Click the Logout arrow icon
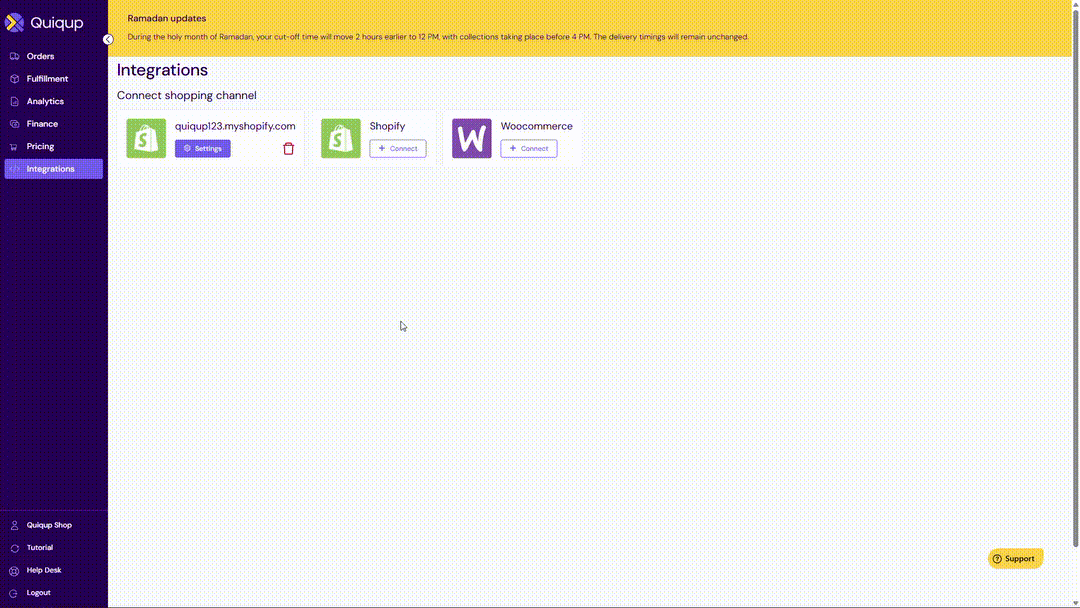The image size is (1080, 608). coord(14,594)
